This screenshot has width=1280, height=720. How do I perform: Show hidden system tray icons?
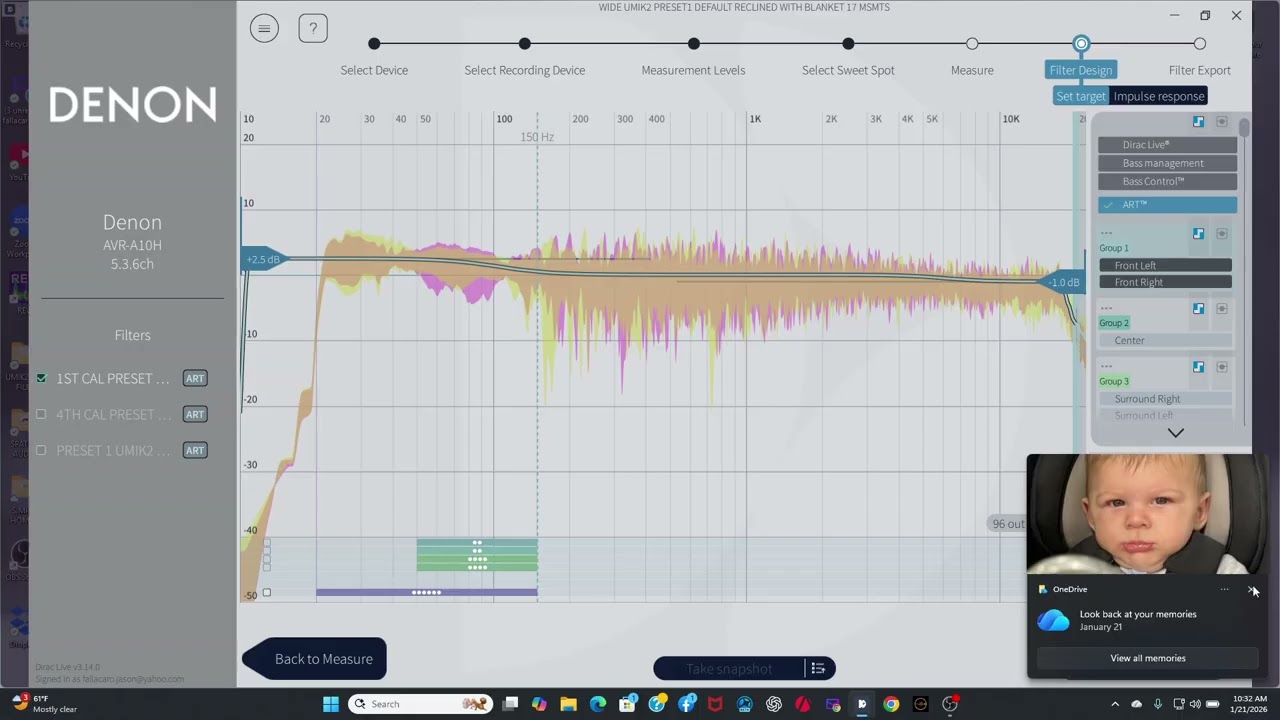point(1115,704)
